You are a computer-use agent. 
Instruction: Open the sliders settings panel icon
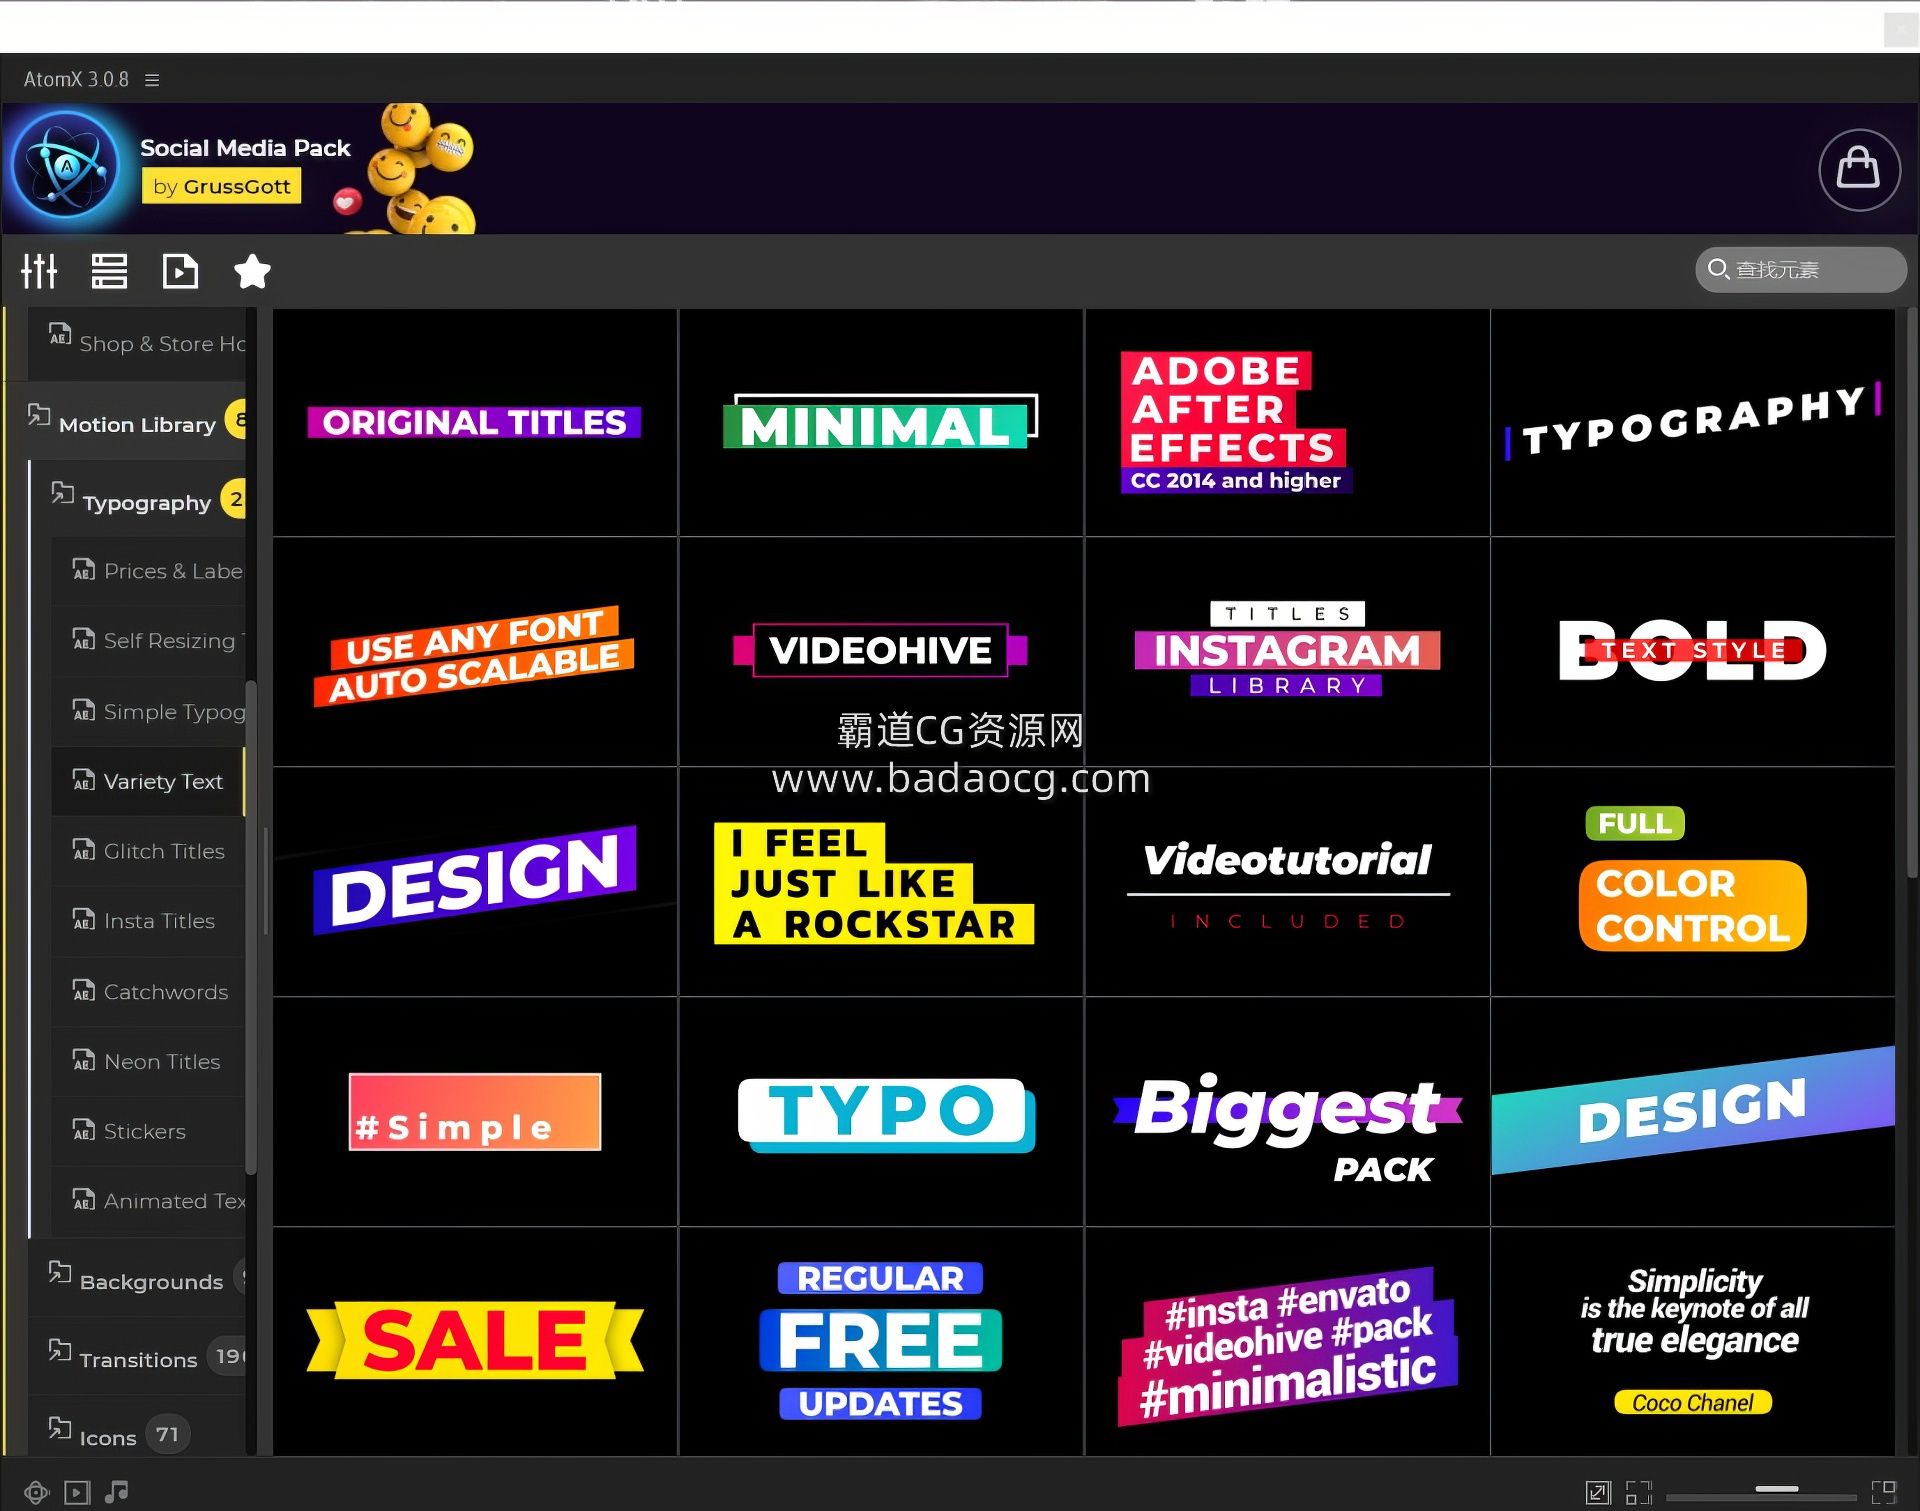pos(39,271)
